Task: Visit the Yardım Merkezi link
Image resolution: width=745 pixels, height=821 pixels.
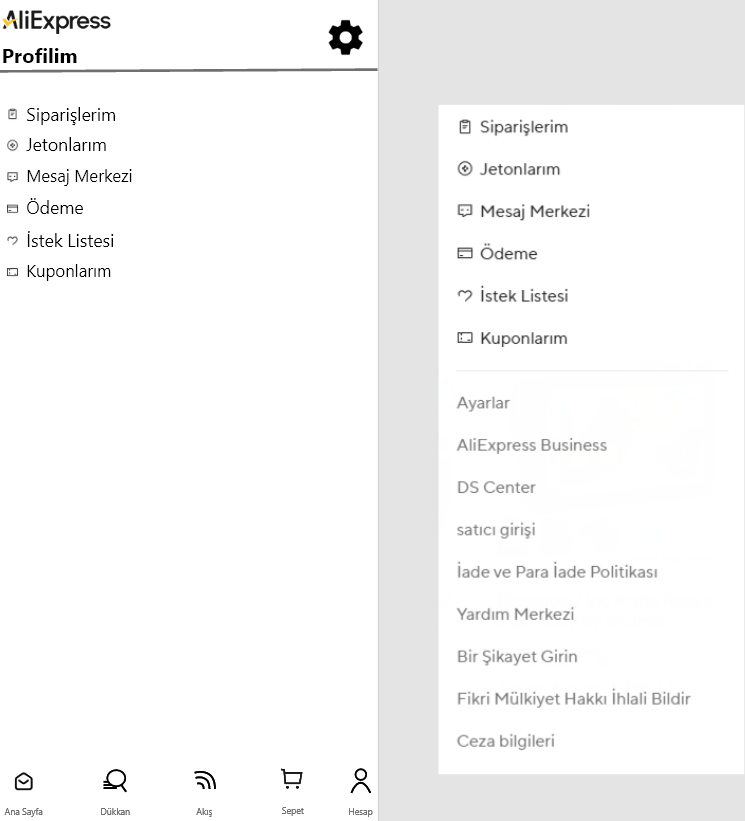Action: (x=515, y=614)
